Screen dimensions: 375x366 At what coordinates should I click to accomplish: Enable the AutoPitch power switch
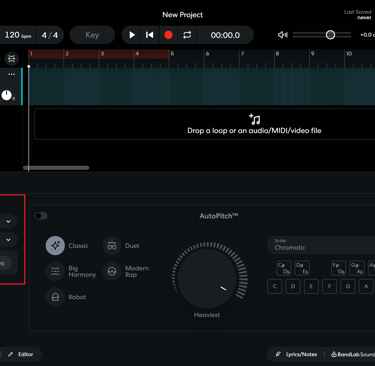point(41,216)
